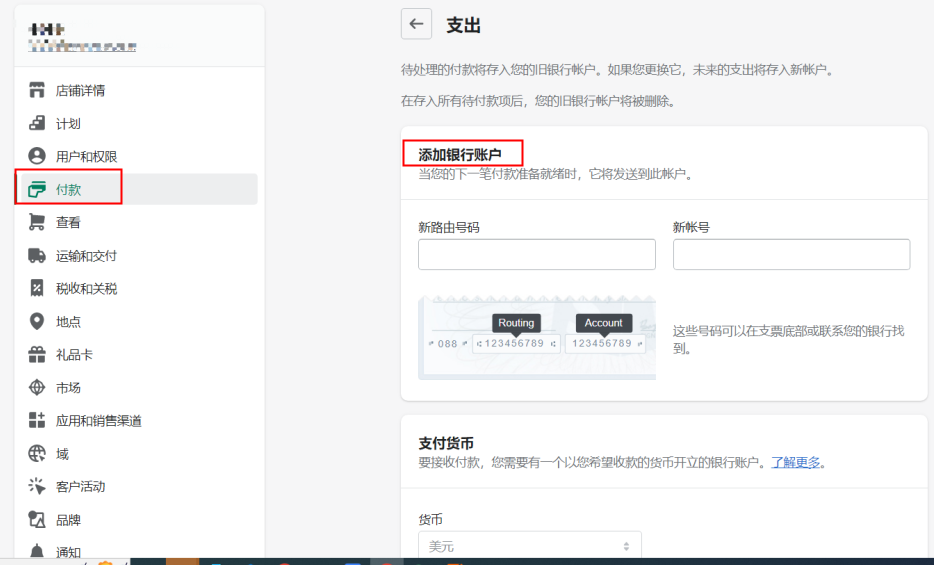Select 品牌 in the settings sidebar

click(x=68, y=519)
